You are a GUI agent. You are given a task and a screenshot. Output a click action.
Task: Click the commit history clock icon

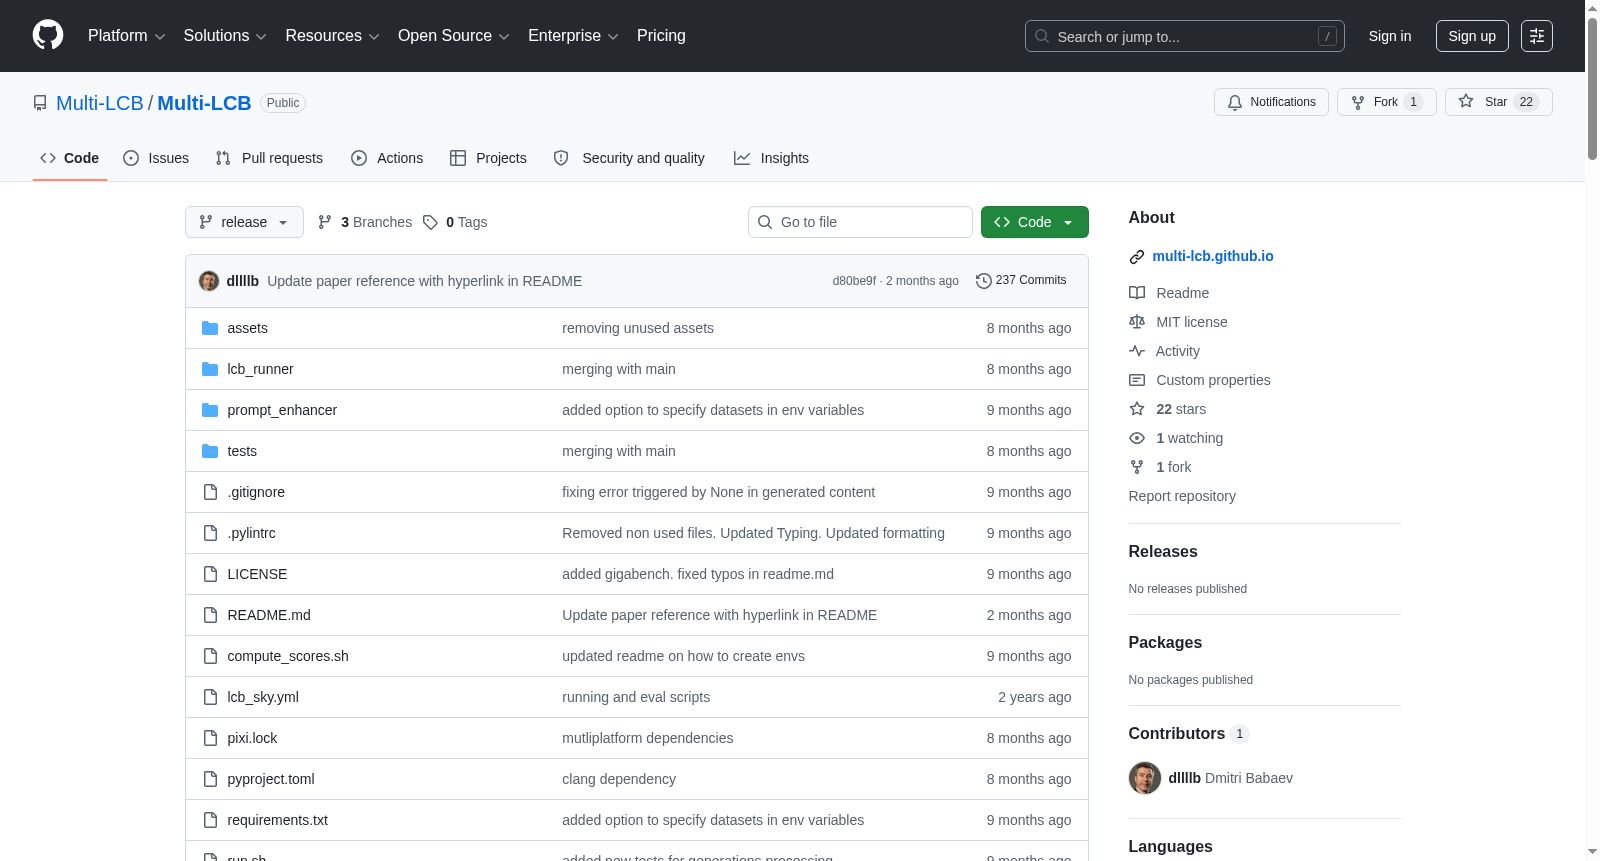click(984, 281)
